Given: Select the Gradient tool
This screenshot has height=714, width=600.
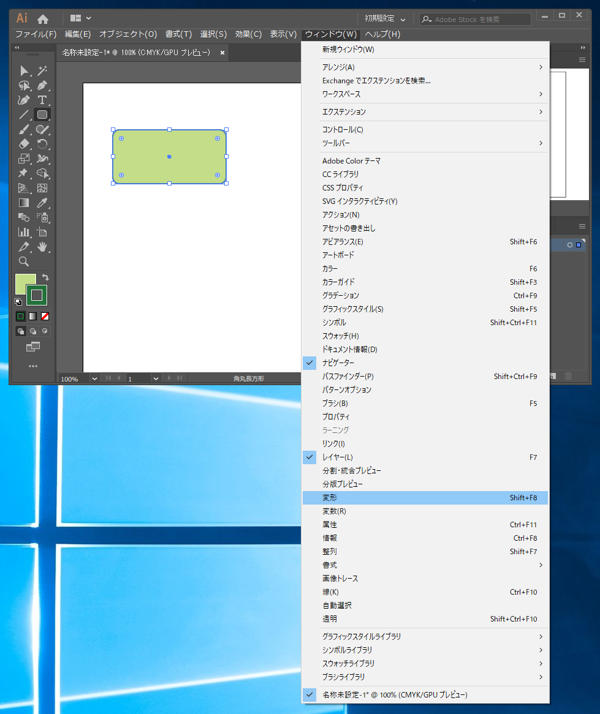Looking at the screenshot, I should 24,203.
